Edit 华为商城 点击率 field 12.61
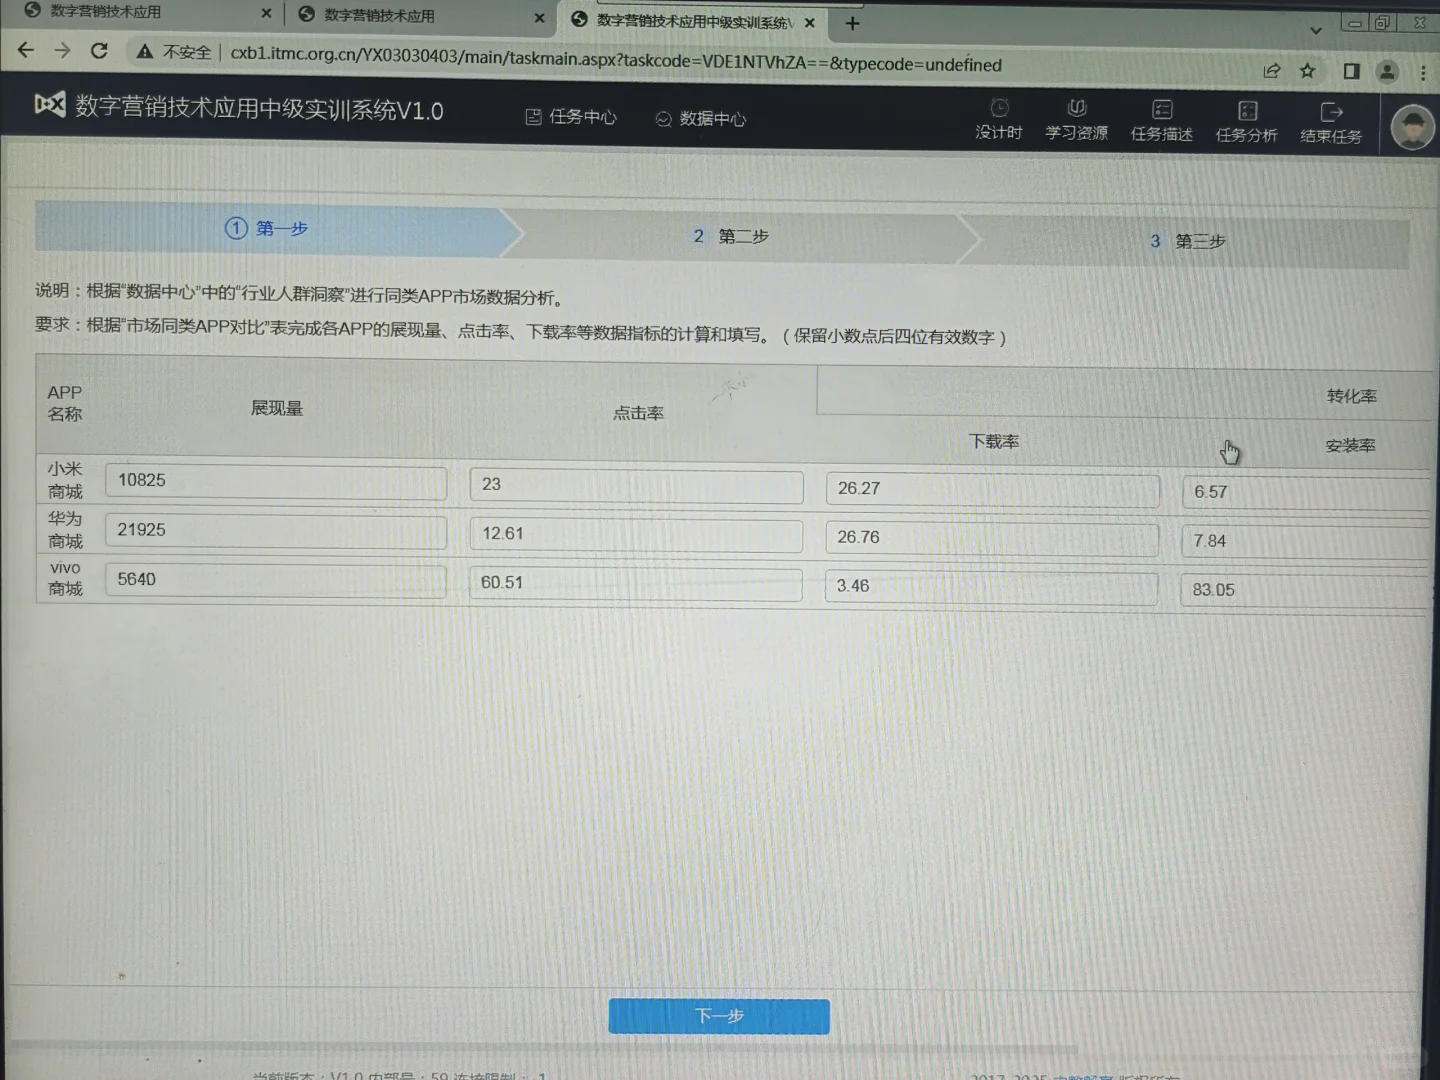 636,535
